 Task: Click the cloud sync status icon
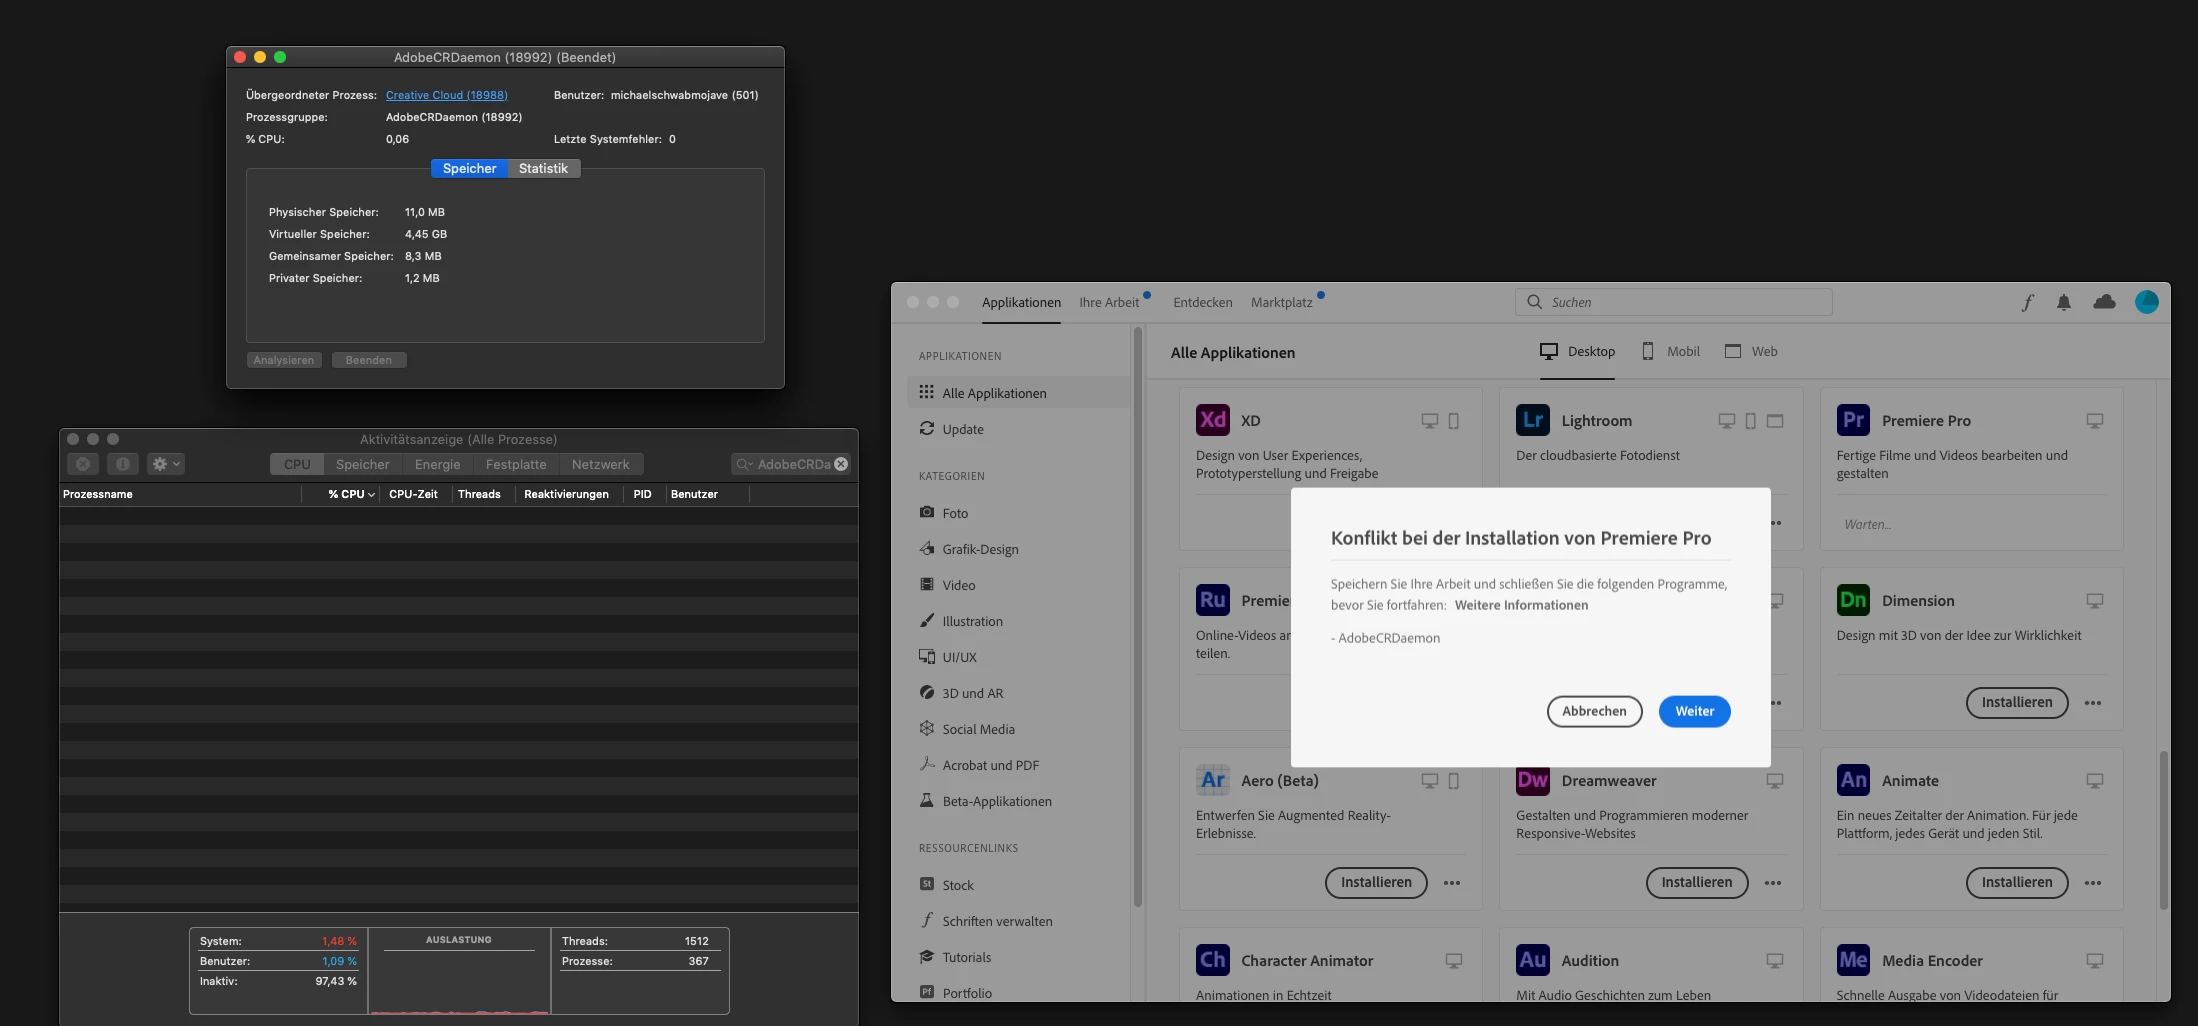[2104, 301]
